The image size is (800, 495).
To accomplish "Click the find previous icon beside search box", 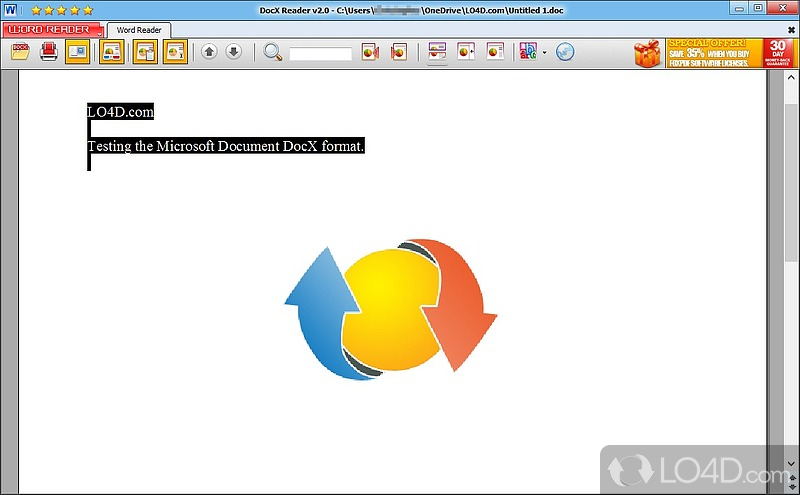I will (x=370, y=52).
